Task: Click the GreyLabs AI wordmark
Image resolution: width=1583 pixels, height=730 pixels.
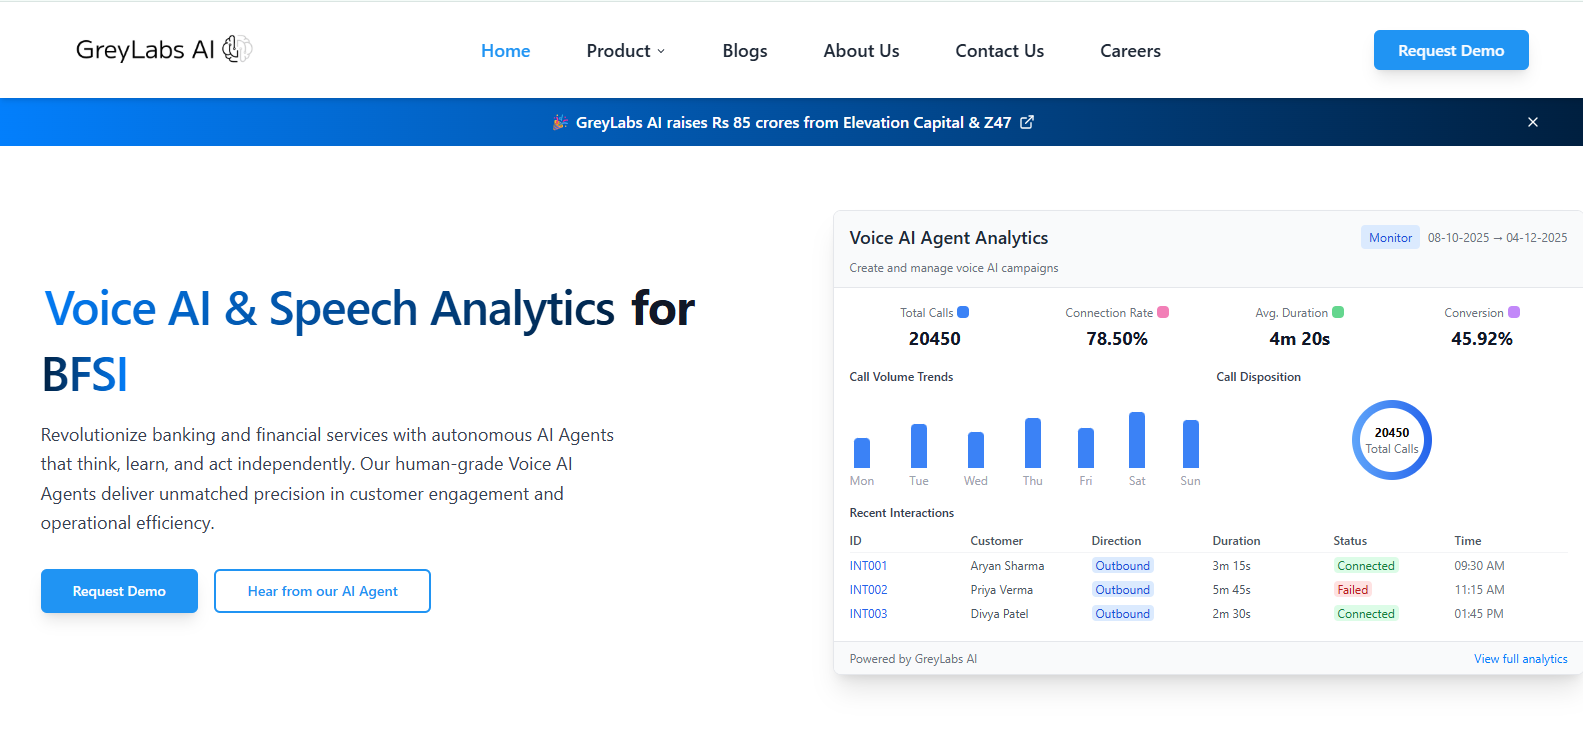Action: pos(145,49)
